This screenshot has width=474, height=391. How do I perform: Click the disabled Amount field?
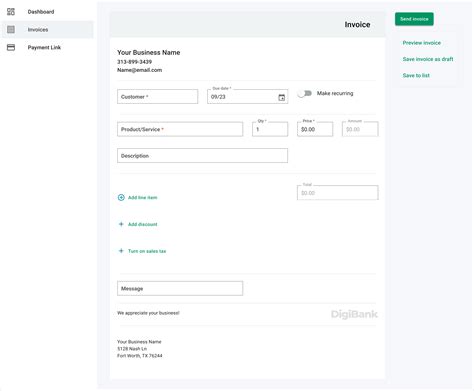360,129
